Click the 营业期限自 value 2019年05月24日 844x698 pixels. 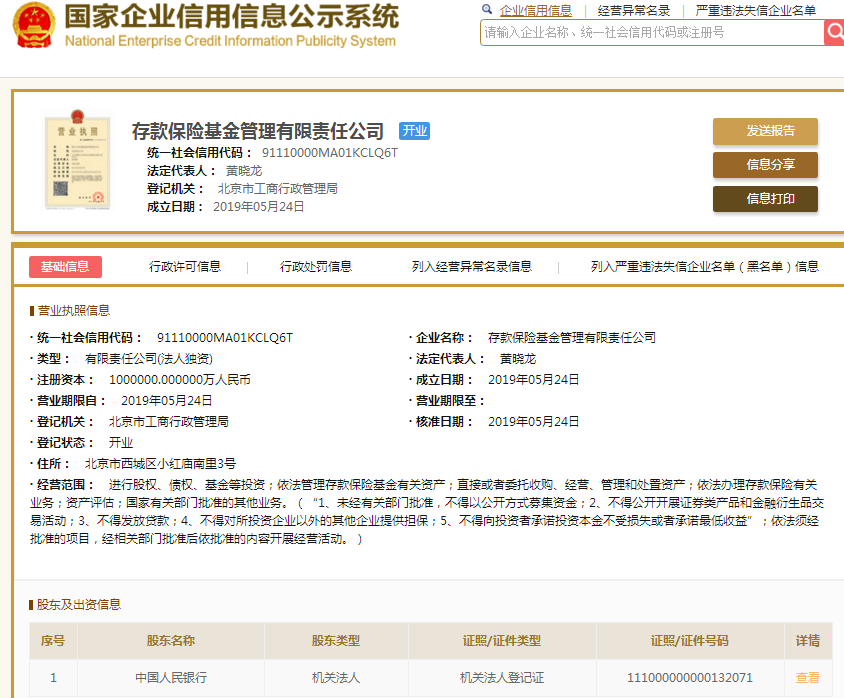point(166,401)
